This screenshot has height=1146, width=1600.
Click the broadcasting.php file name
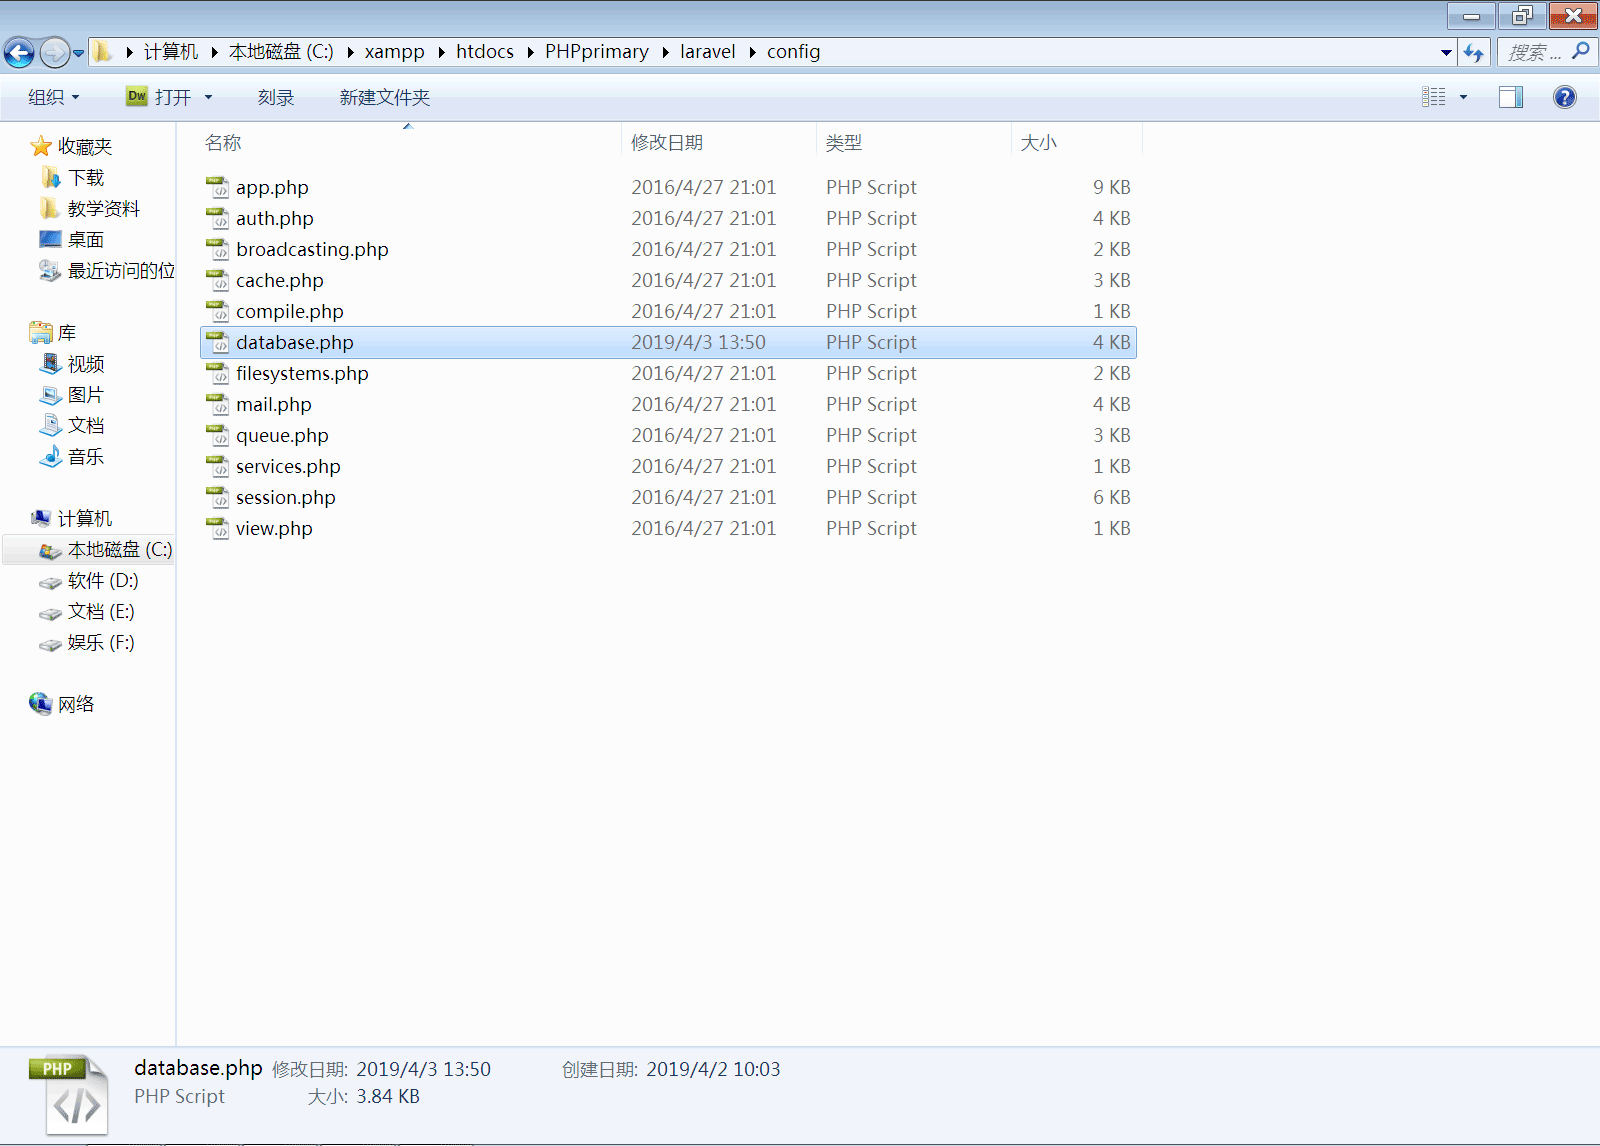point(312,250)
